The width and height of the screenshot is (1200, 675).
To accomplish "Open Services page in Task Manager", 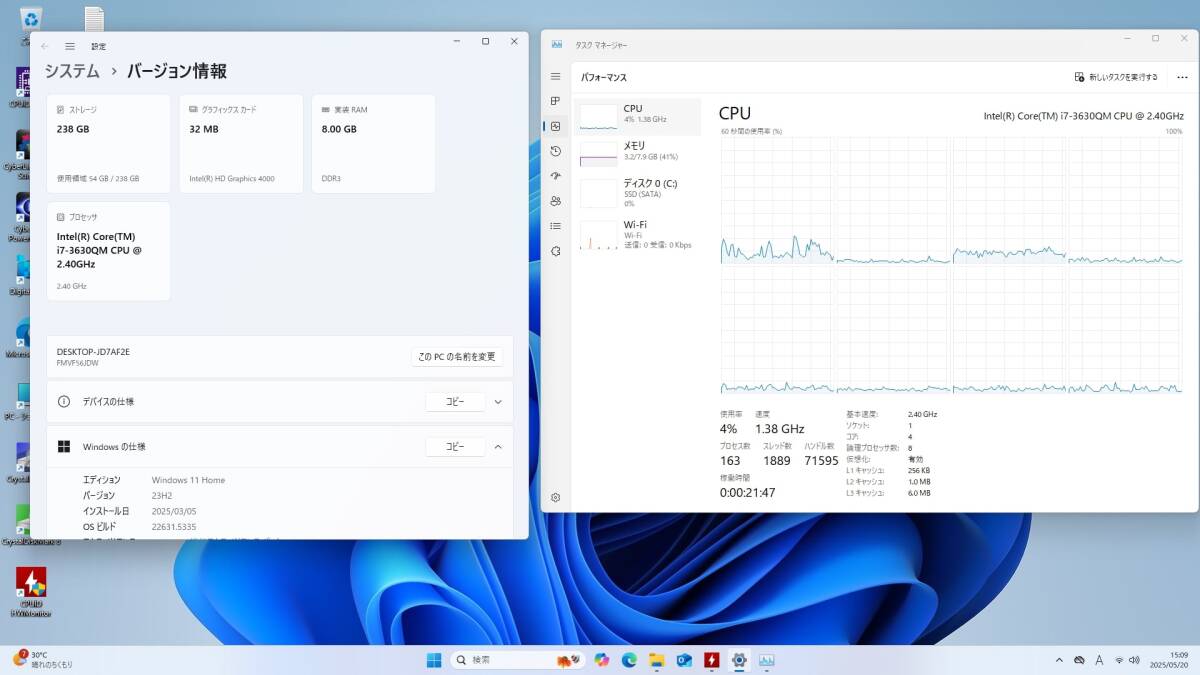I will coord(556,251).
